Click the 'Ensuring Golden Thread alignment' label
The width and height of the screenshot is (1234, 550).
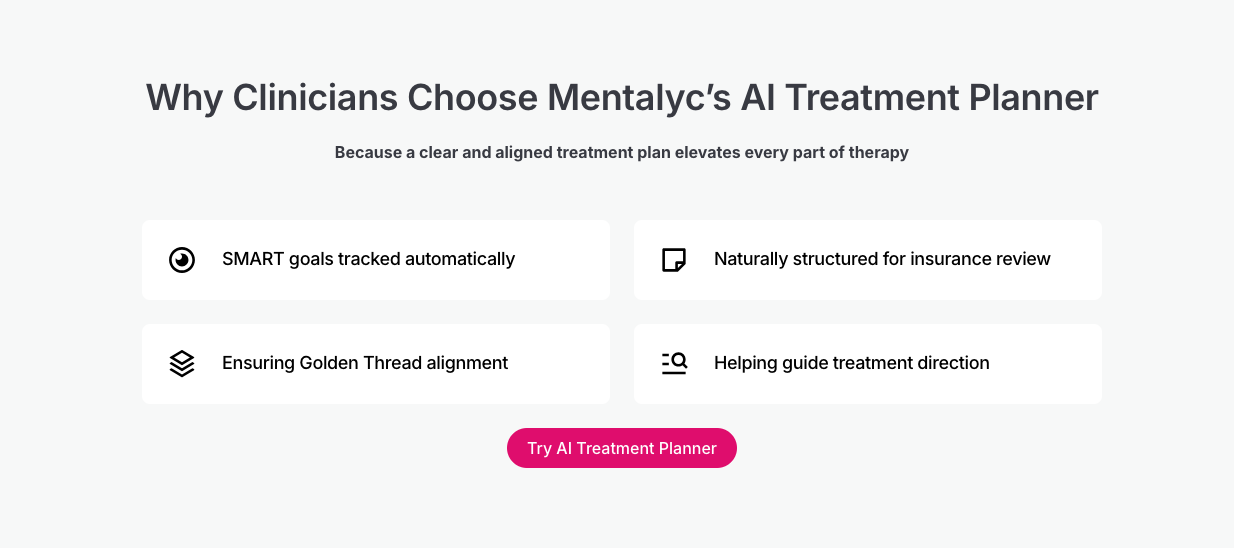pyautogui.click(x=365, y=364)
